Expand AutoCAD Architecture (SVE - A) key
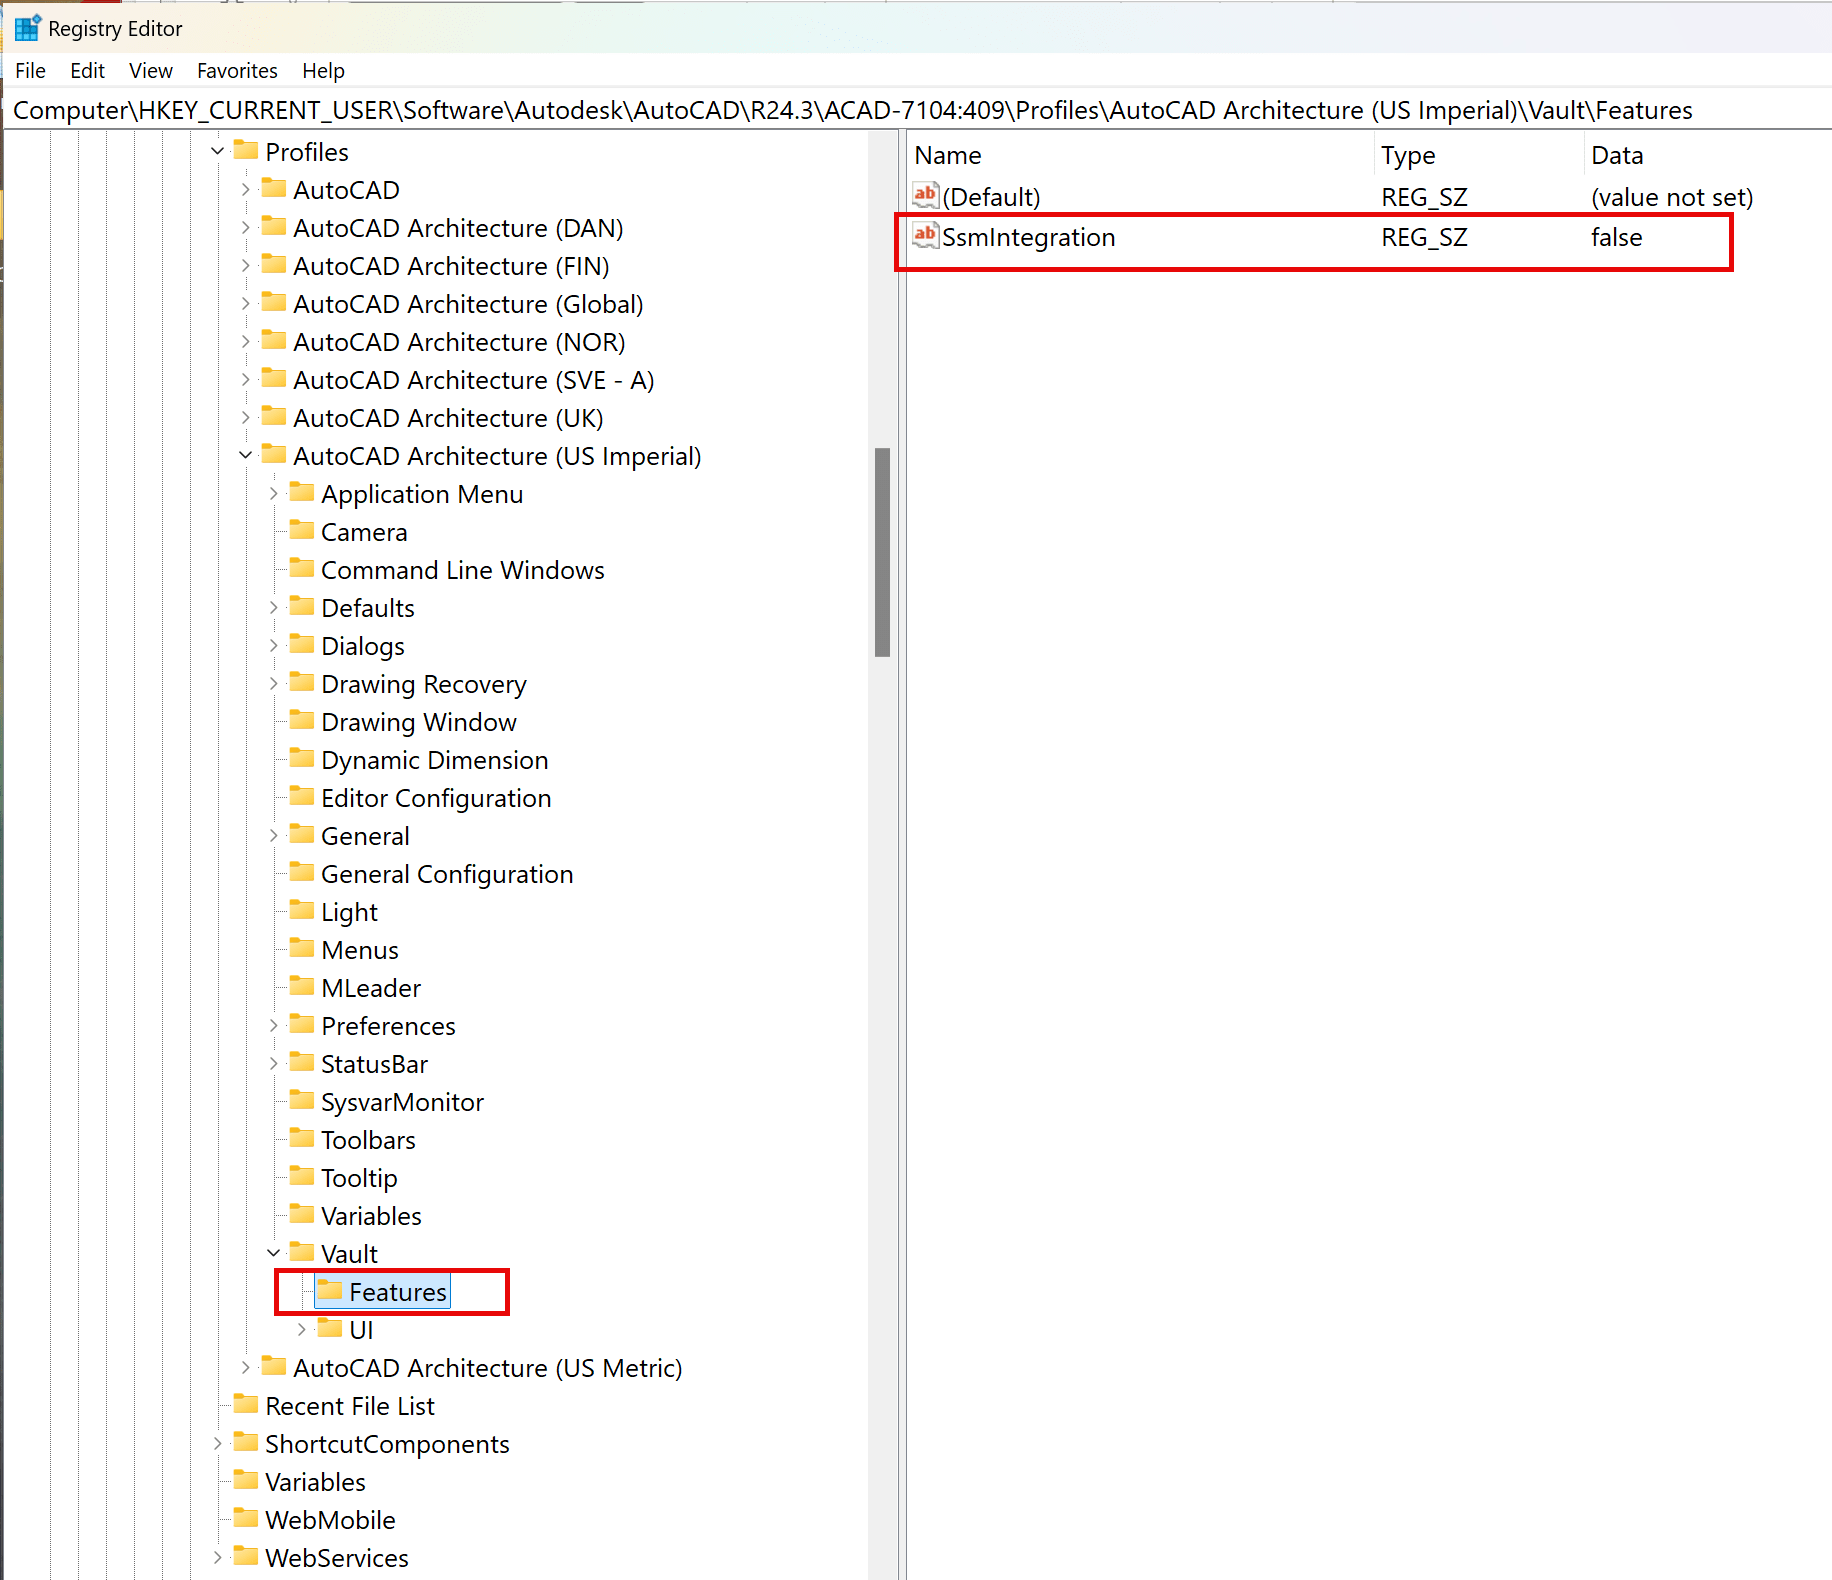The height and width of the screenshot is (1580, 1832). (x=246, y=380)
